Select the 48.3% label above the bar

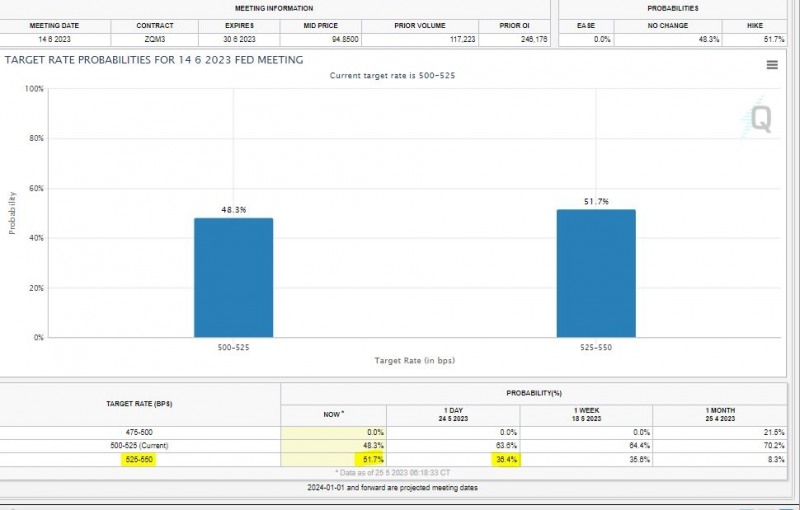coord(234,210)
